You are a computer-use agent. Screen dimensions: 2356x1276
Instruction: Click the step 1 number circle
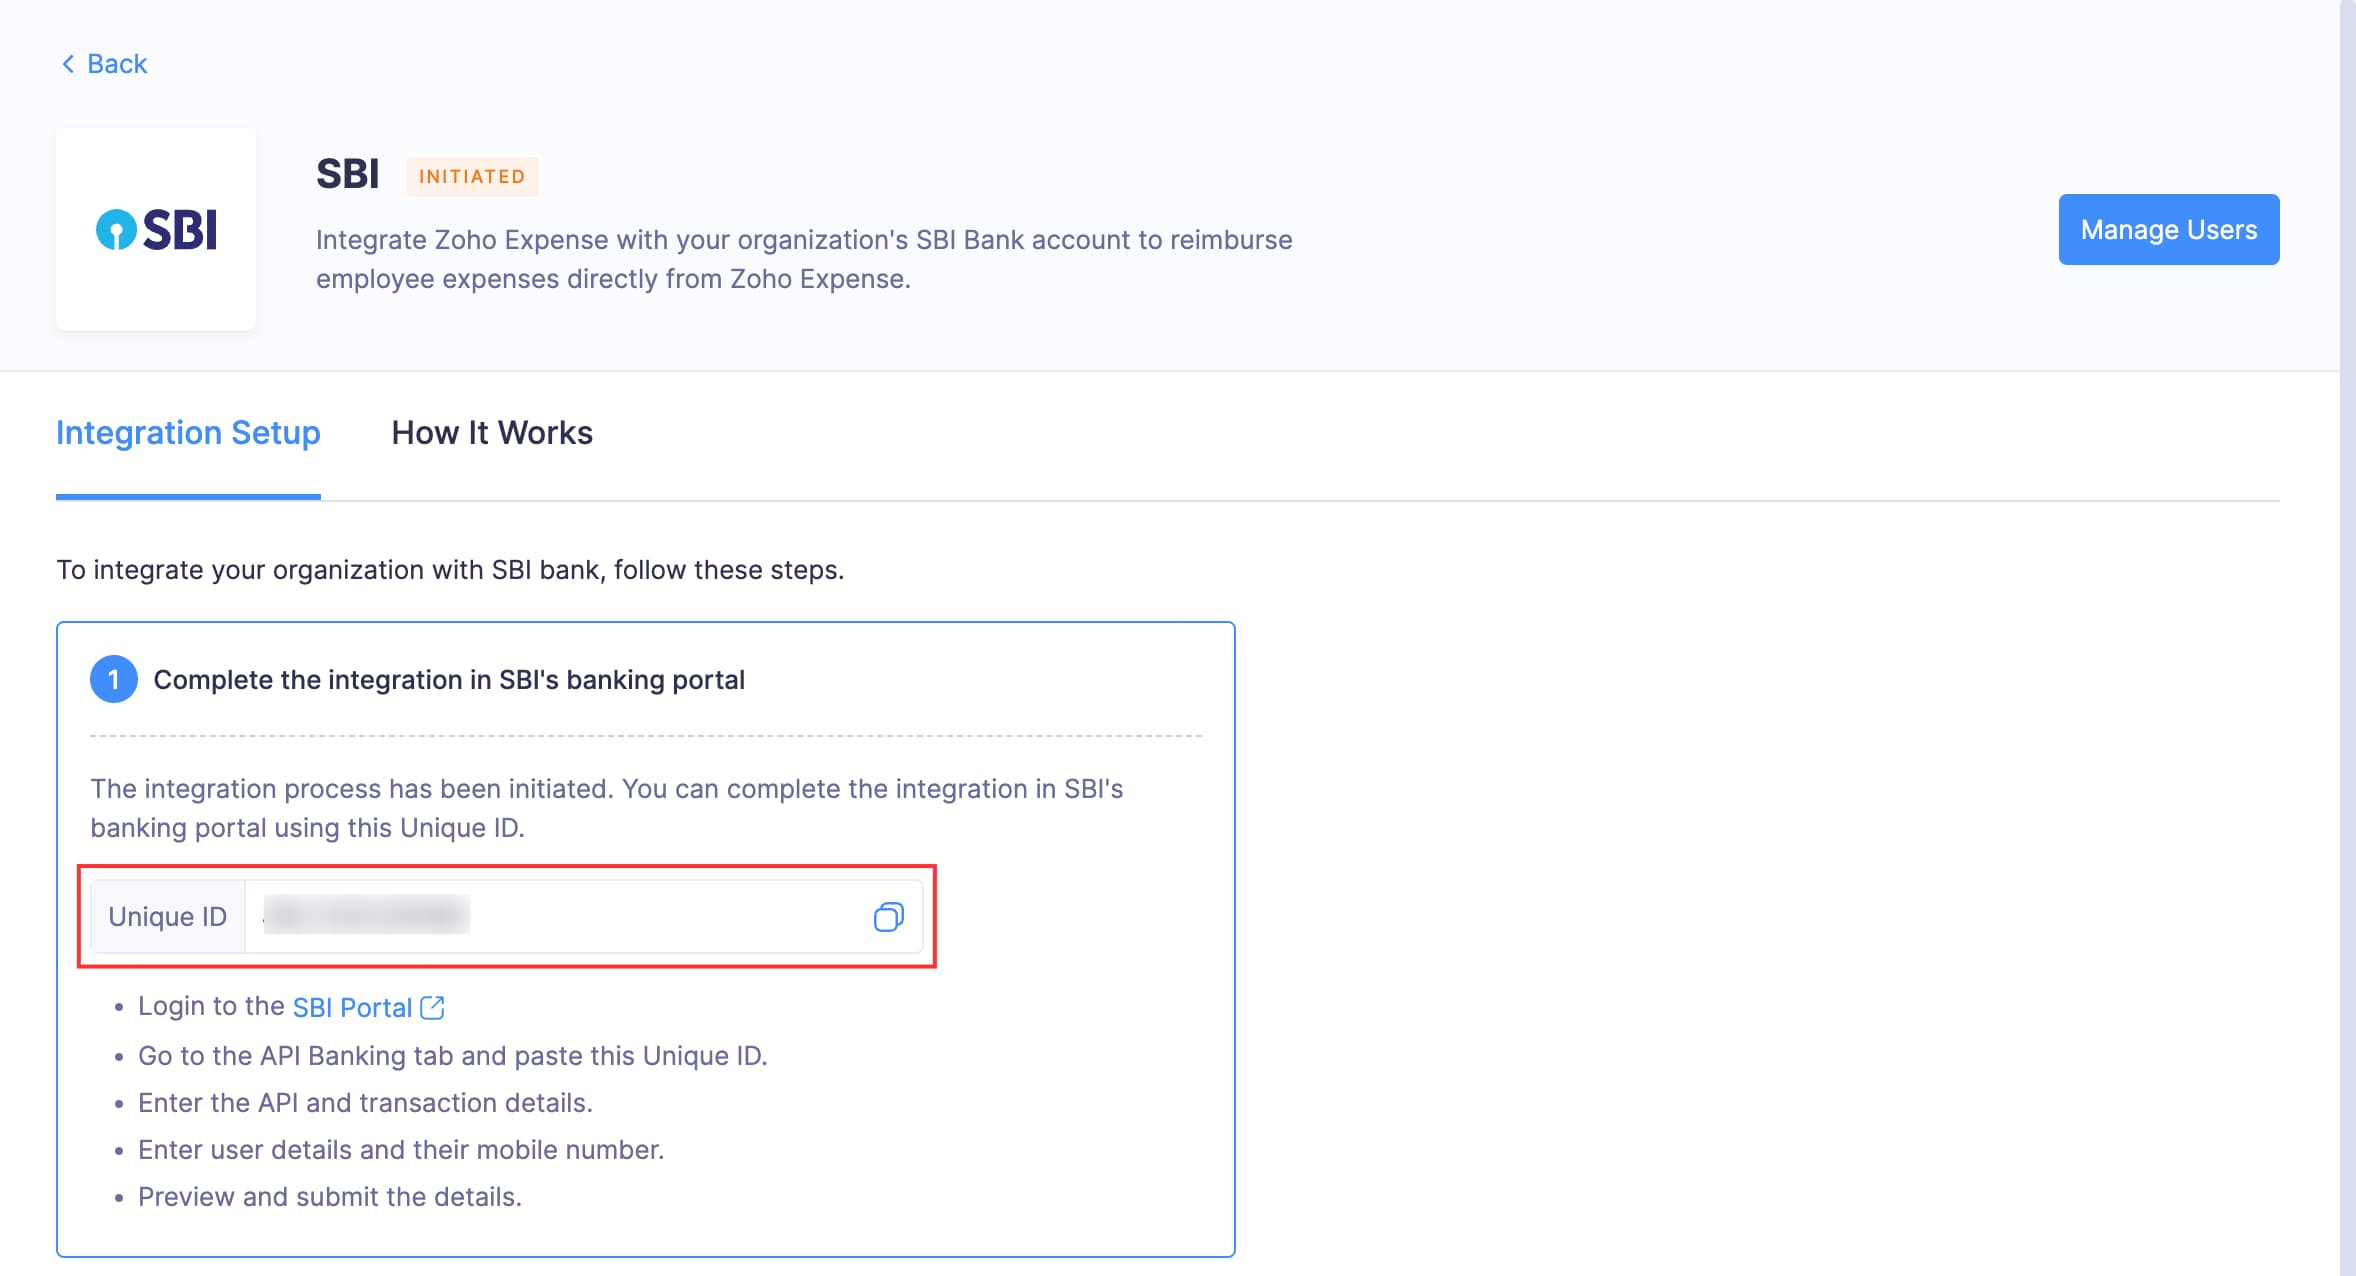tap(114, 680)
